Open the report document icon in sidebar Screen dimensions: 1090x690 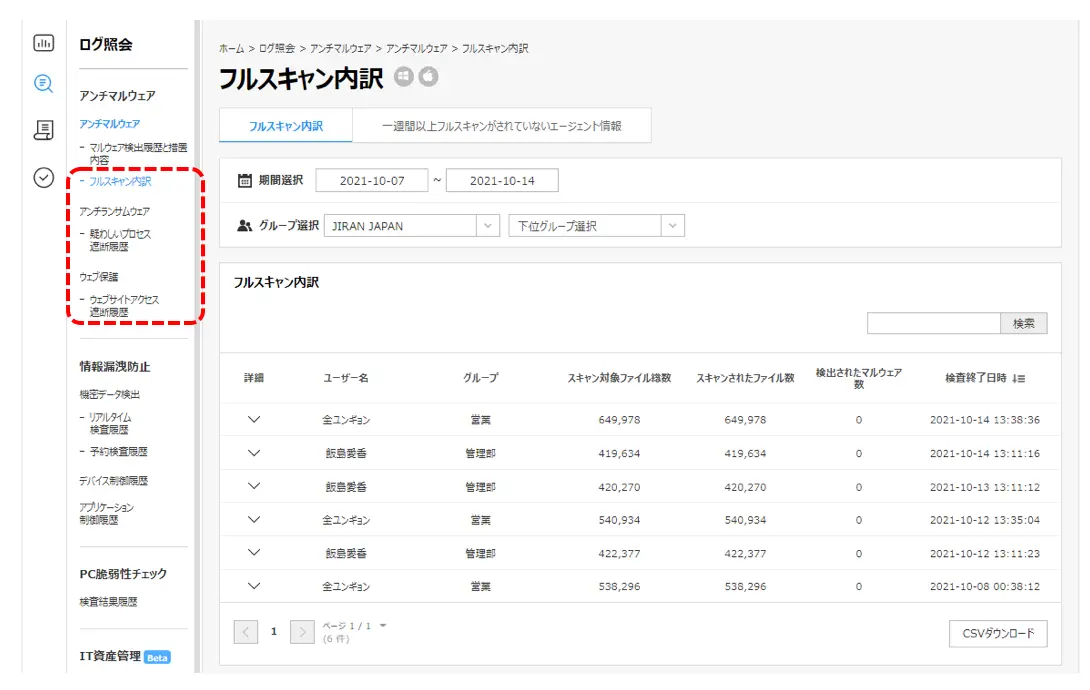click(x=43, y=129)
